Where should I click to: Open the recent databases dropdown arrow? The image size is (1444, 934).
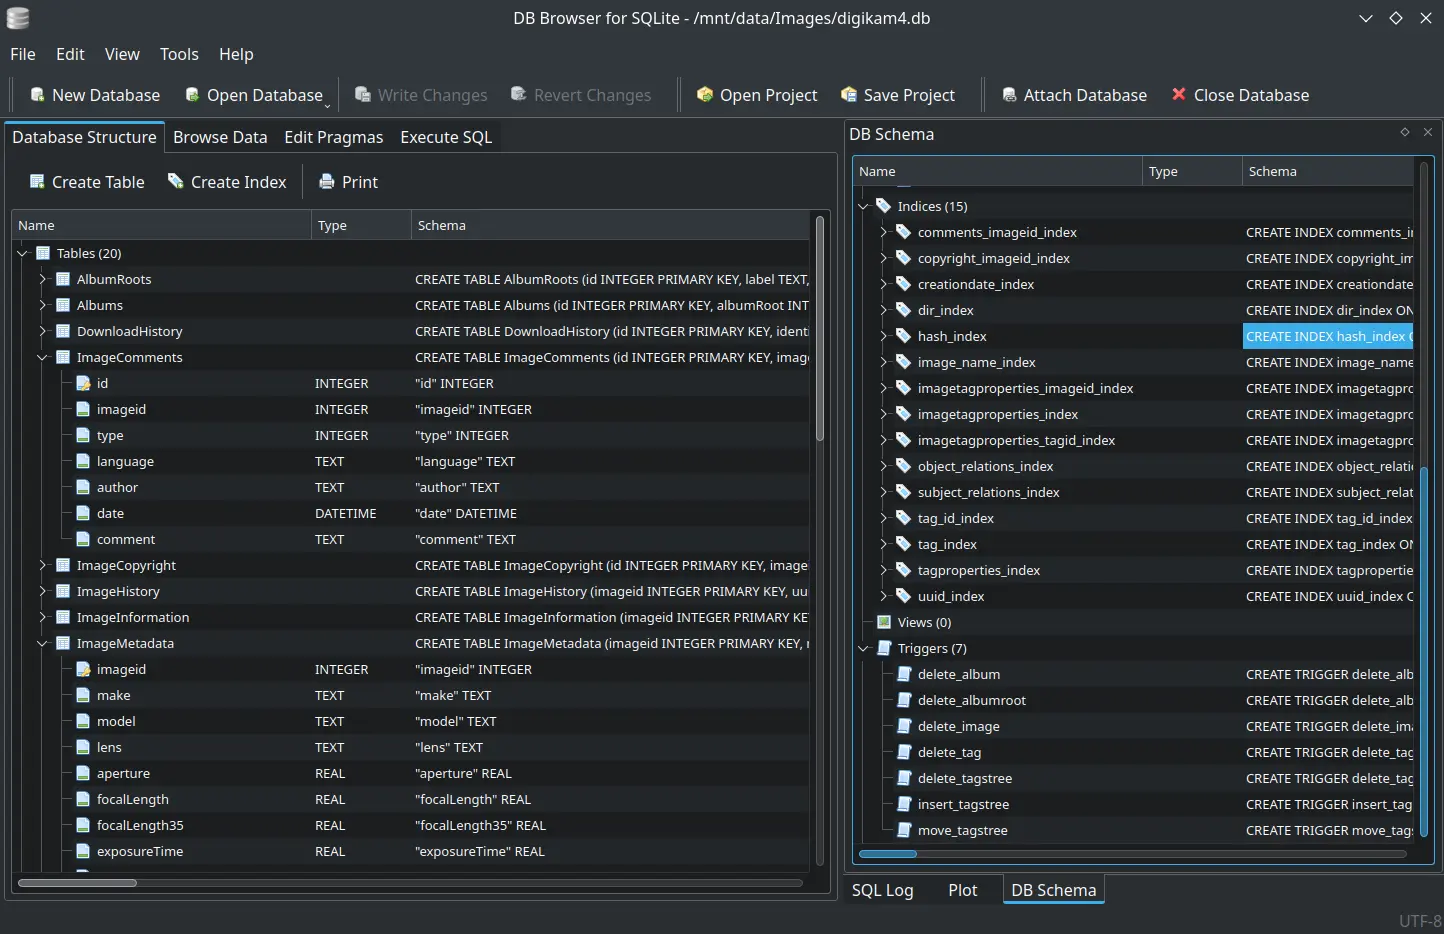(x=327, y=104)
